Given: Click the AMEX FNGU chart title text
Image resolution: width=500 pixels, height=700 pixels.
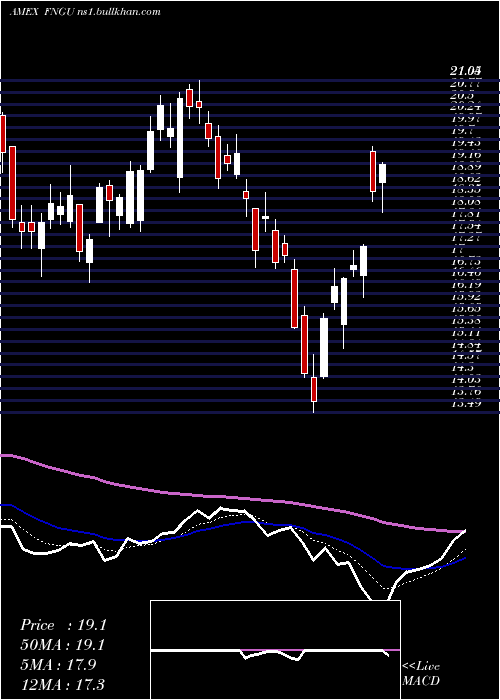Looking at the screenshot, I should pos(85,12).
